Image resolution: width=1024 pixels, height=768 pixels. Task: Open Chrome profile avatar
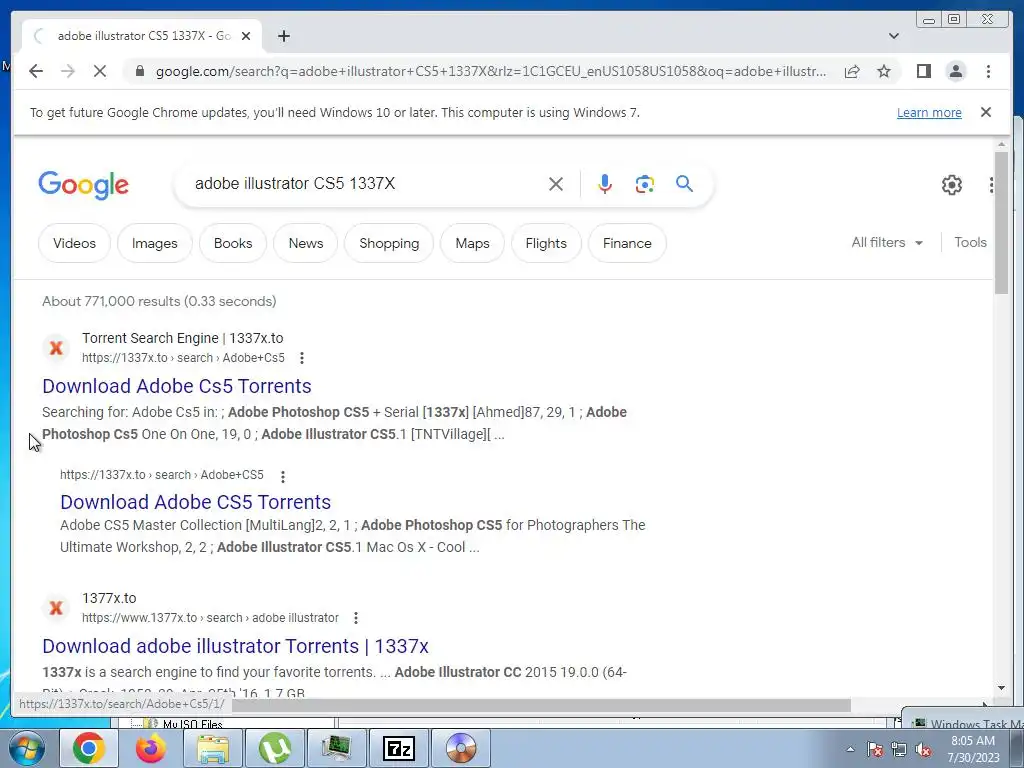point(955,71)
